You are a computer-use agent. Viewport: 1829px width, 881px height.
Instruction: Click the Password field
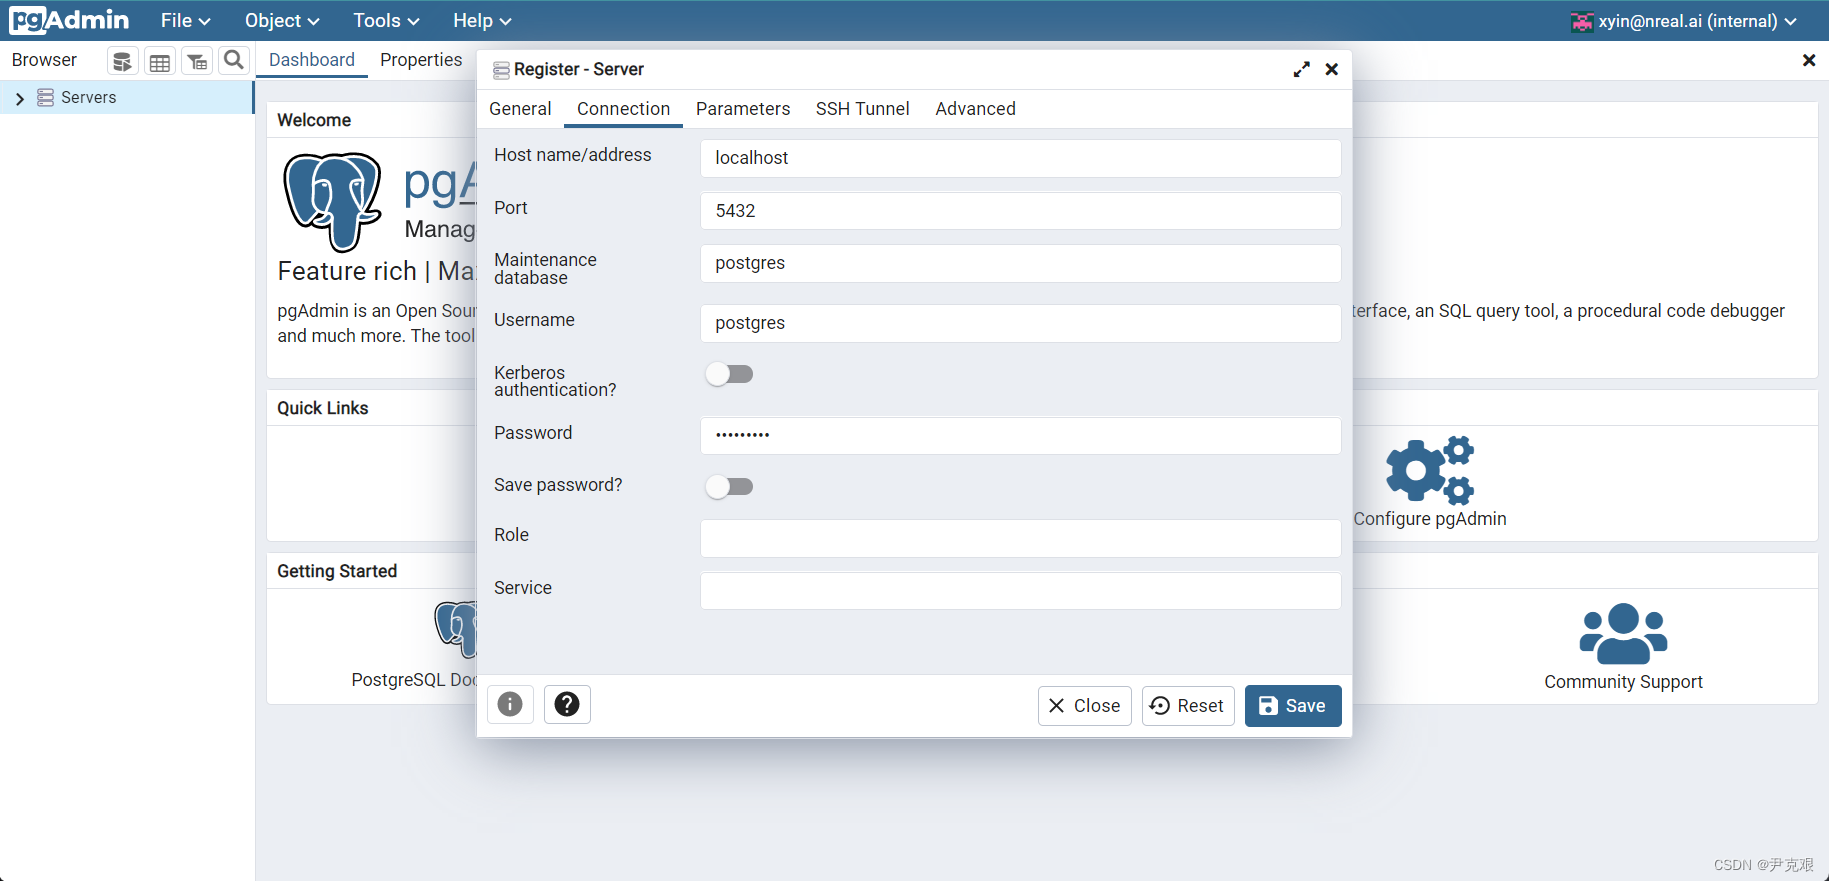click(x=1020, y=435)
